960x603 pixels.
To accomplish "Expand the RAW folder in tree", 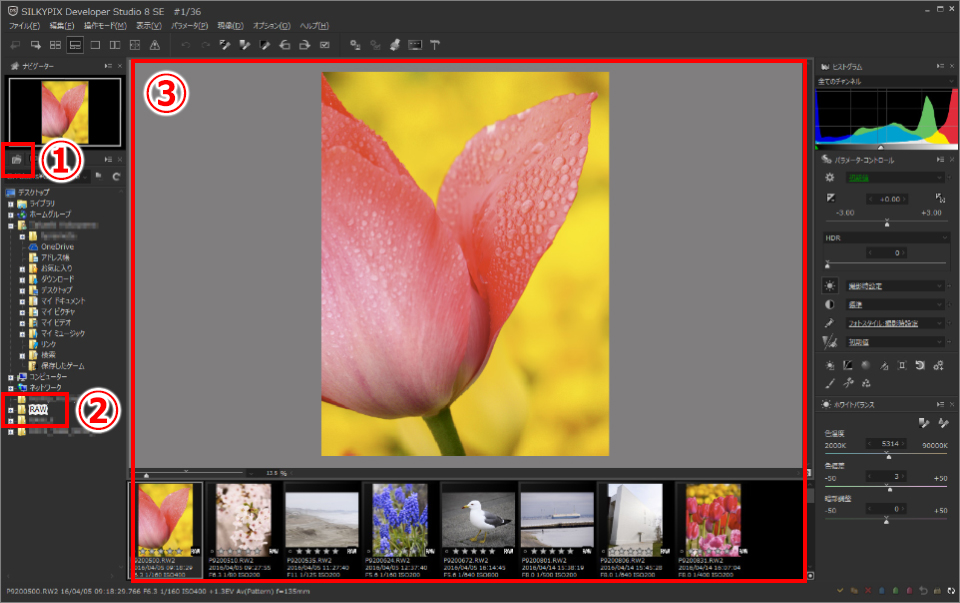I will [x=11, y=409].
